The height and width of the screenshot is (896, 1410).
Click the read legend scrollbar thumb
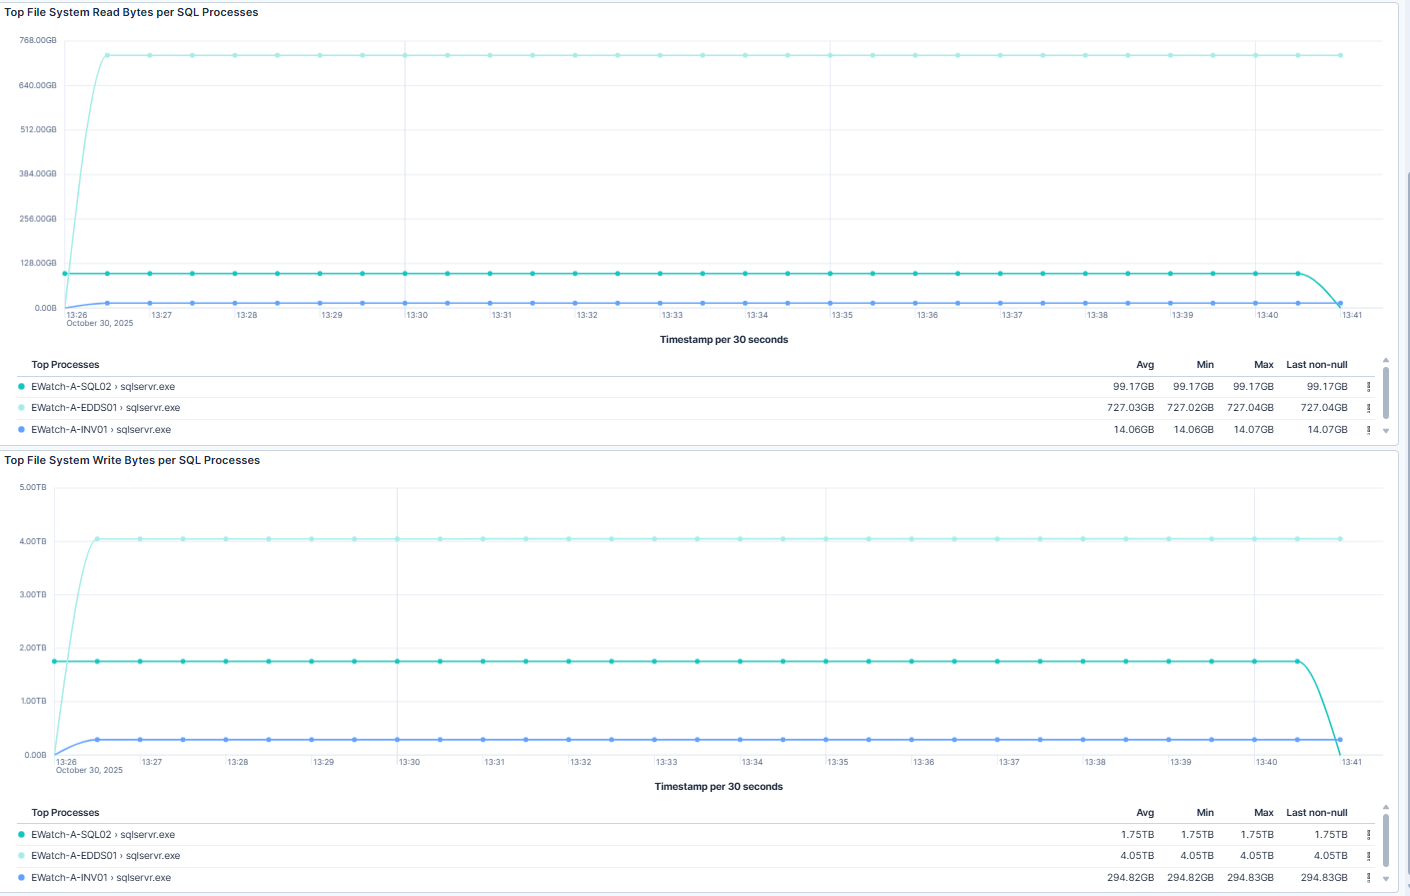(x=1385, y=392)
